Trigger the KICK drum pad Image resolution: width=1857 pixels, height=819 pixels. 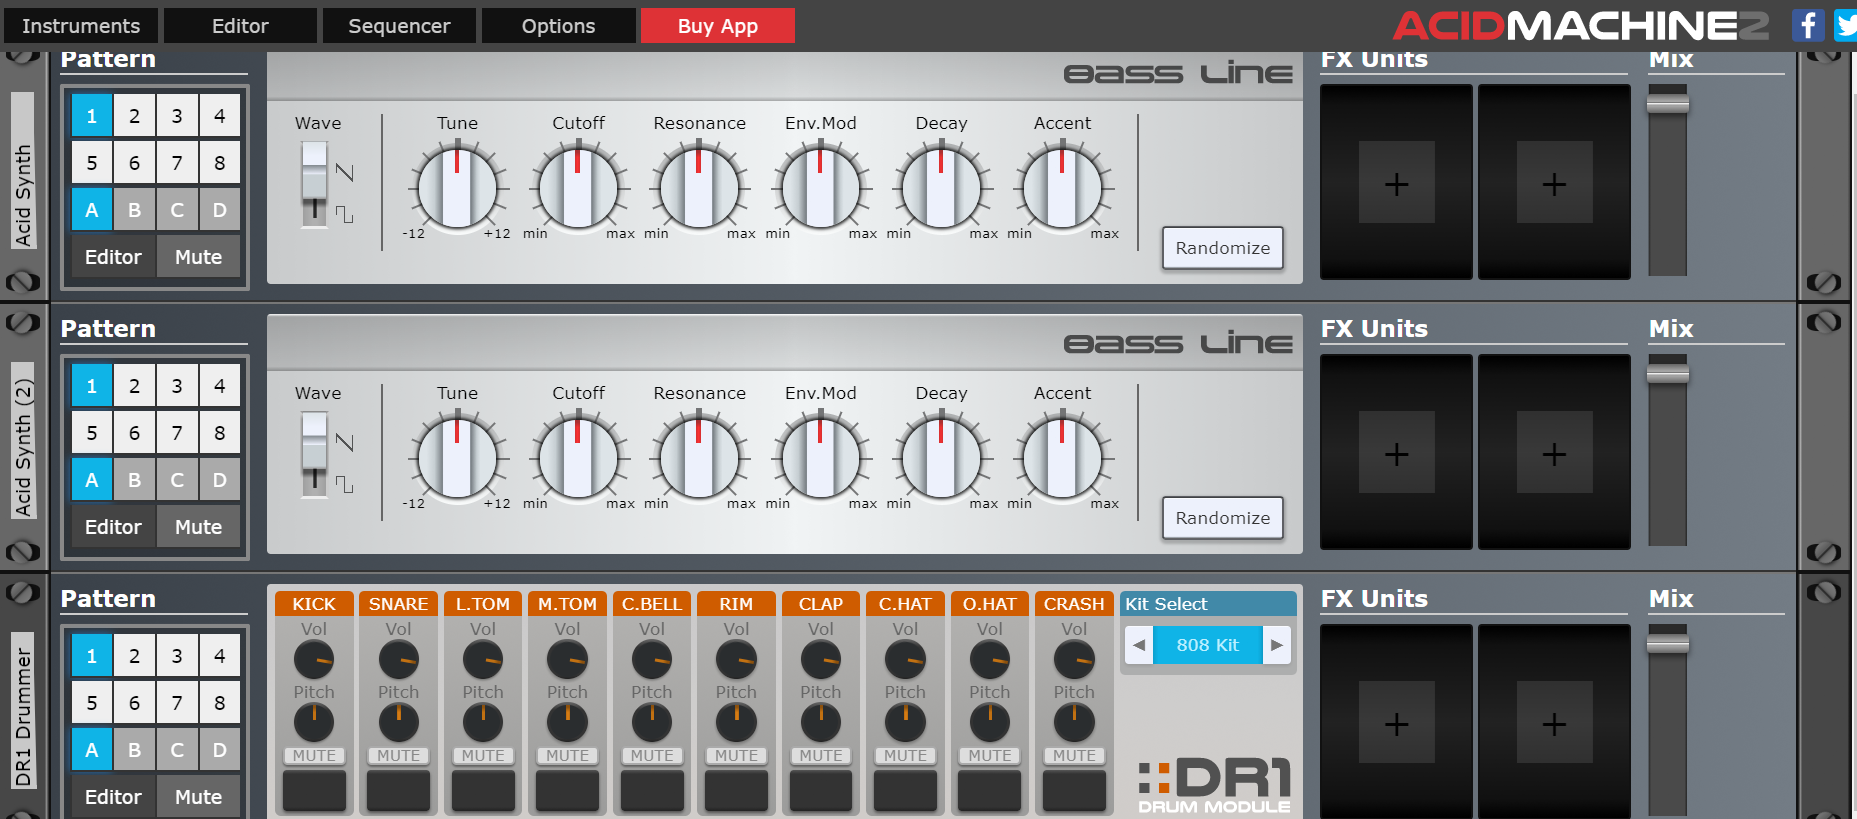(314, 790)
